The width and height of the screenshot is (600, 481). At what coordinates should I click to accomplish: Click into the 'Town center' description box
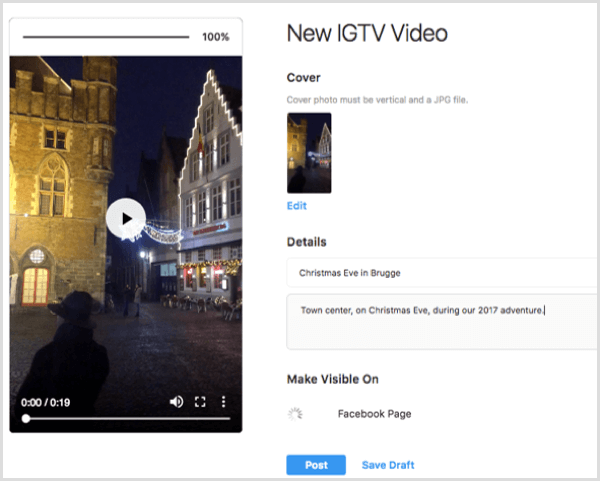440,321
